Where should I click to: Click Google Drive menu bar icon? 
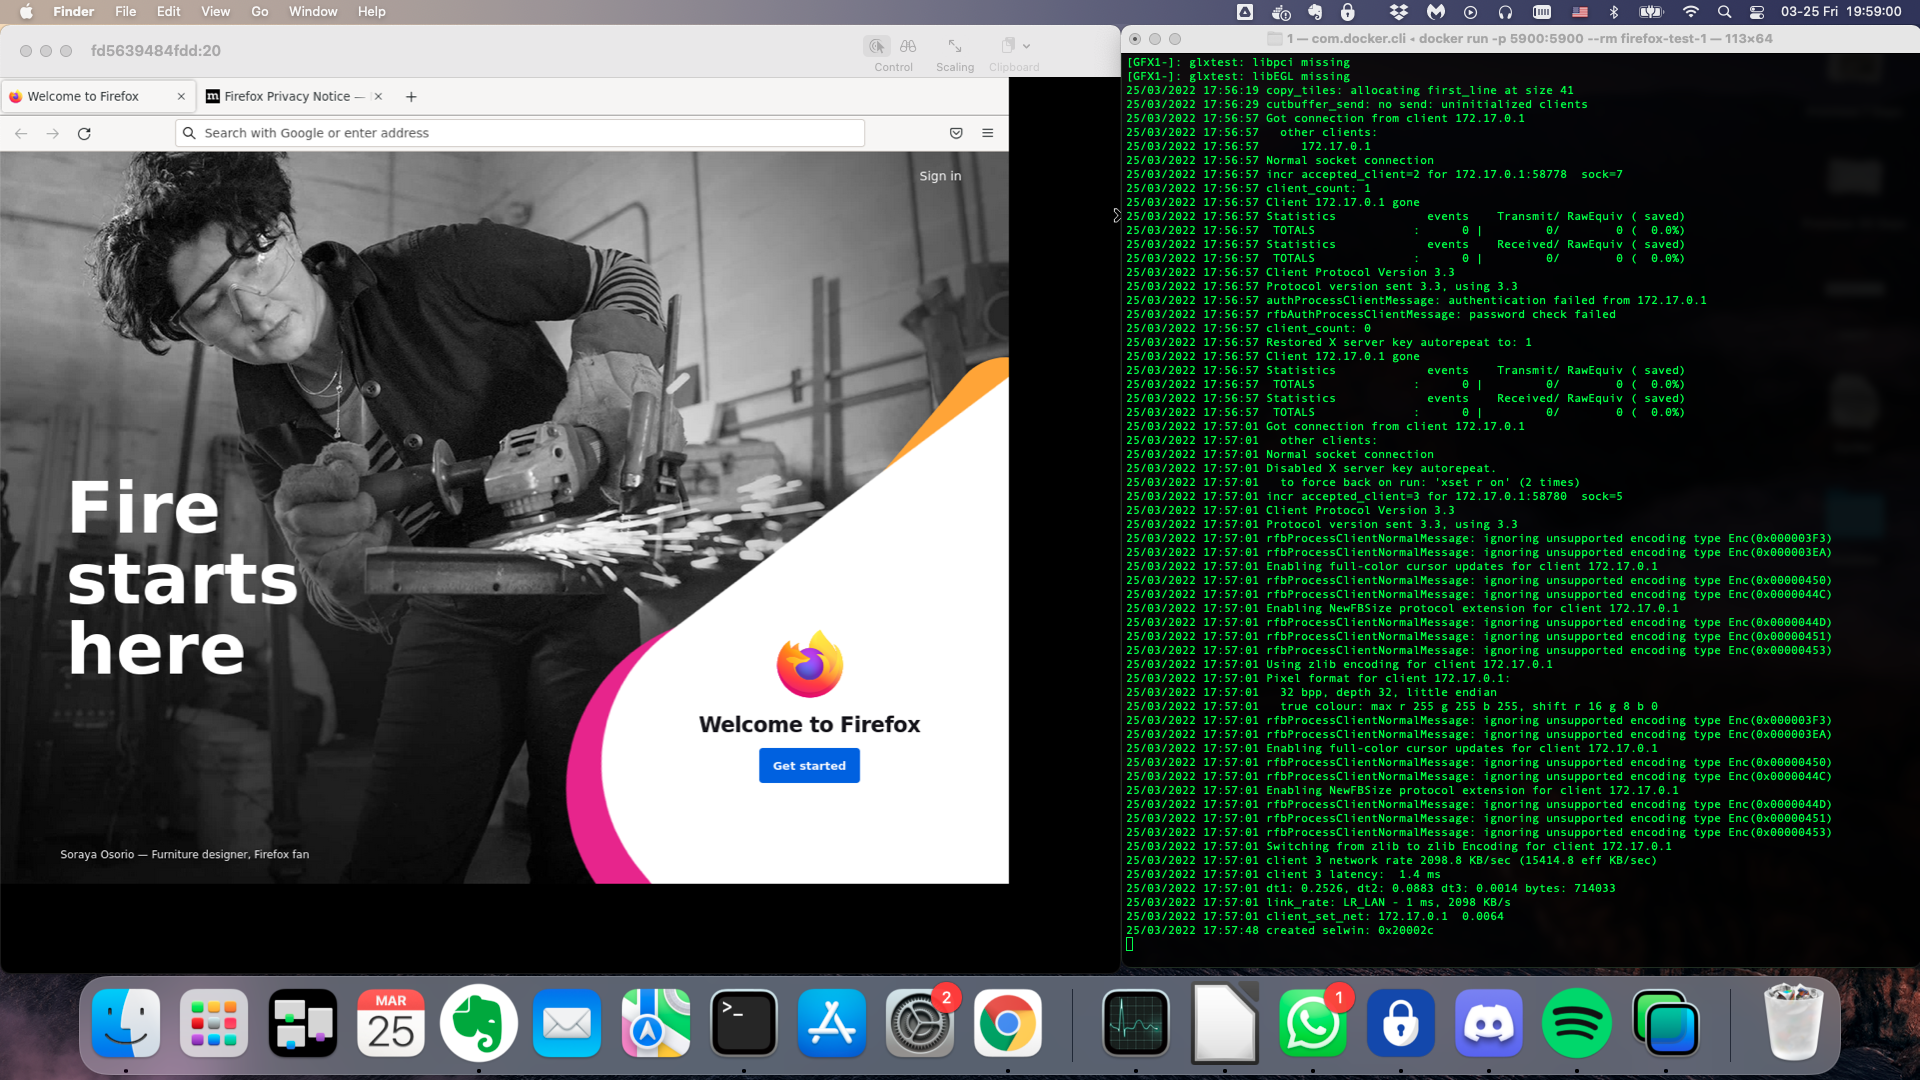pyautogui.click(x=1245, y=12)
